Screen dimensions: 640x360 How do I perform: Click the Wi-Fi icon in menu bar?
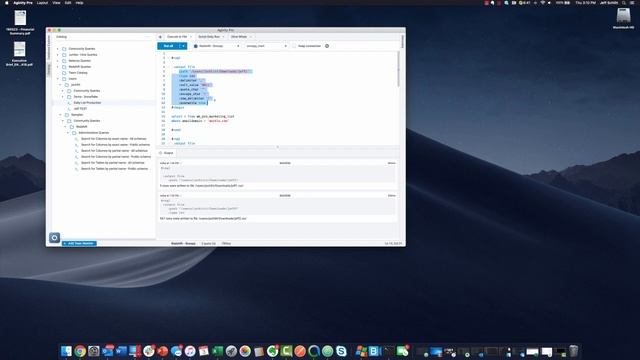tap(542, 2)
